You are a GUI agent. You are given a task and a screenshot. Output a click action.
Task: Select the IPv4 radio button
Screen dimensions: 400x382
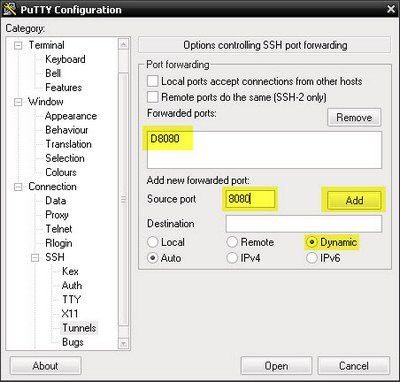pos(232,258)
